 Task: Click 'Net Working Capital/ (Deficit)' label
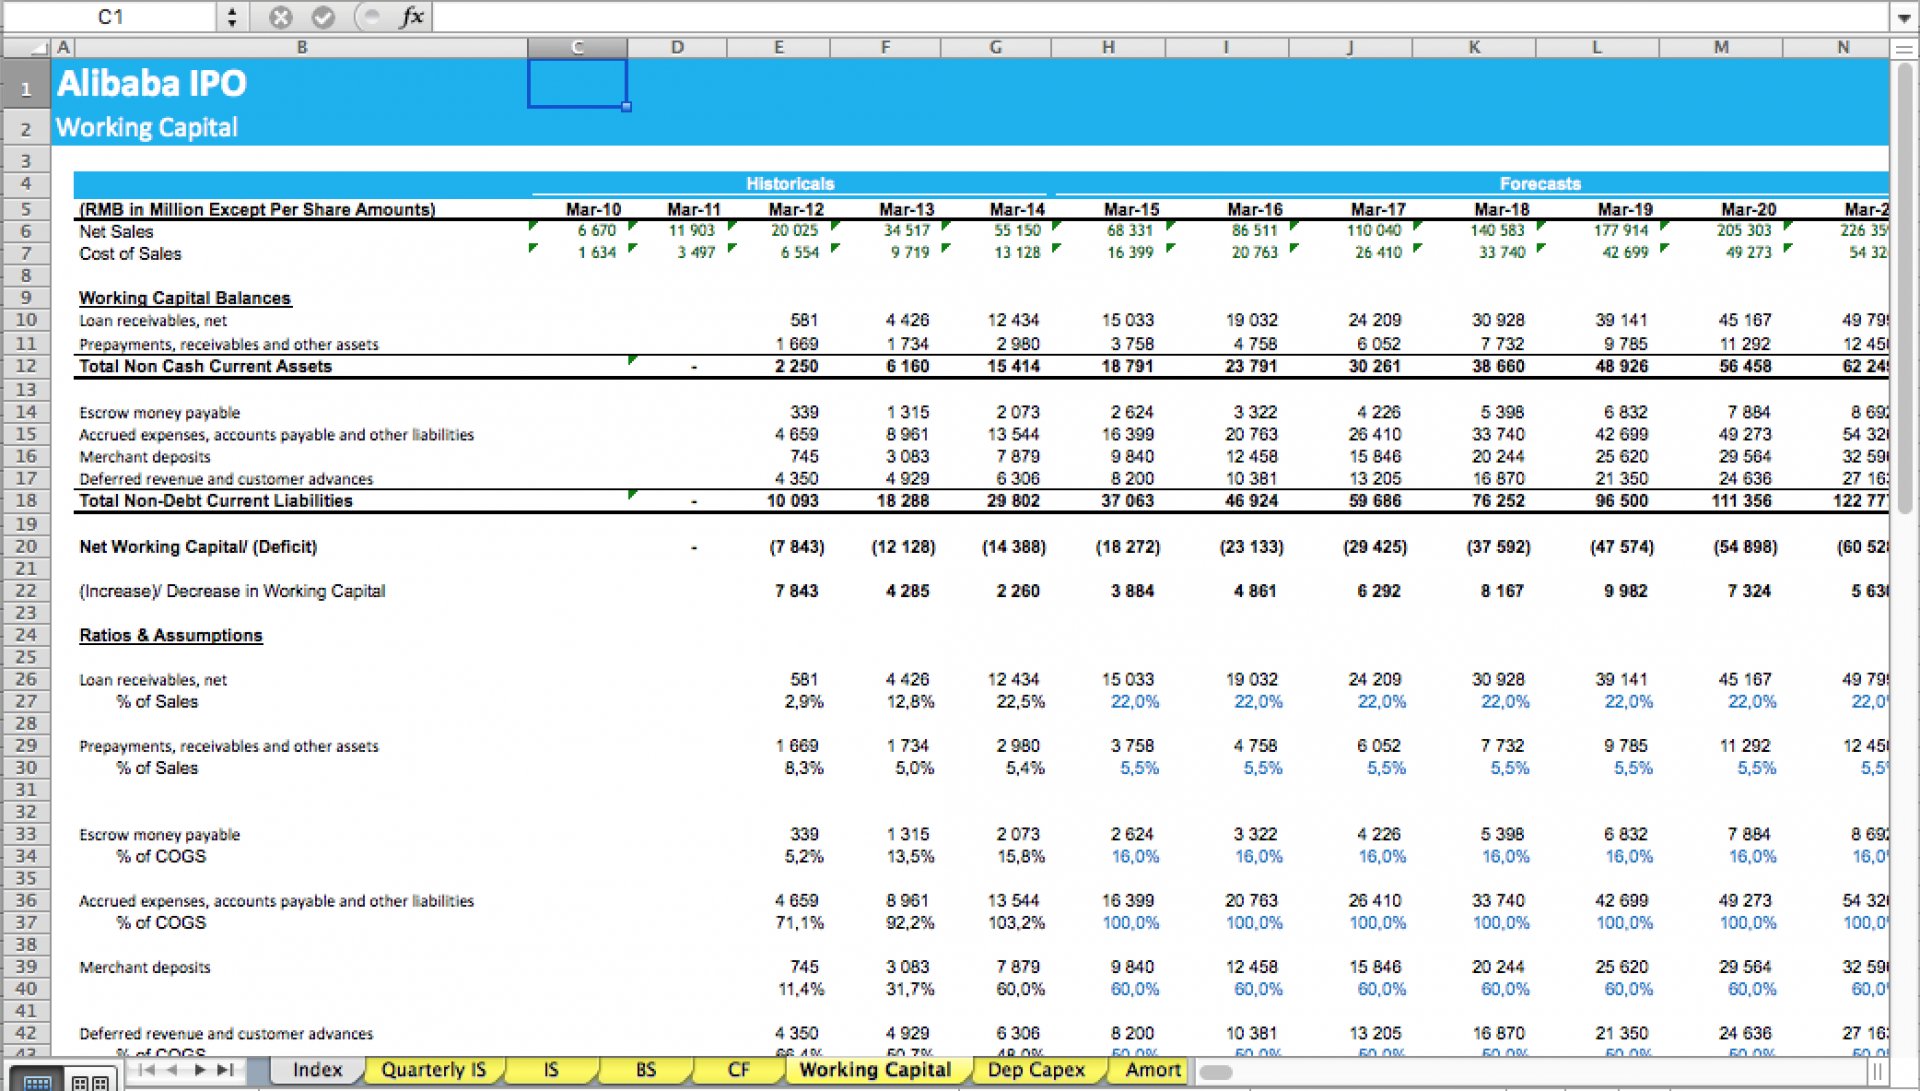click(x=198, y=547)
